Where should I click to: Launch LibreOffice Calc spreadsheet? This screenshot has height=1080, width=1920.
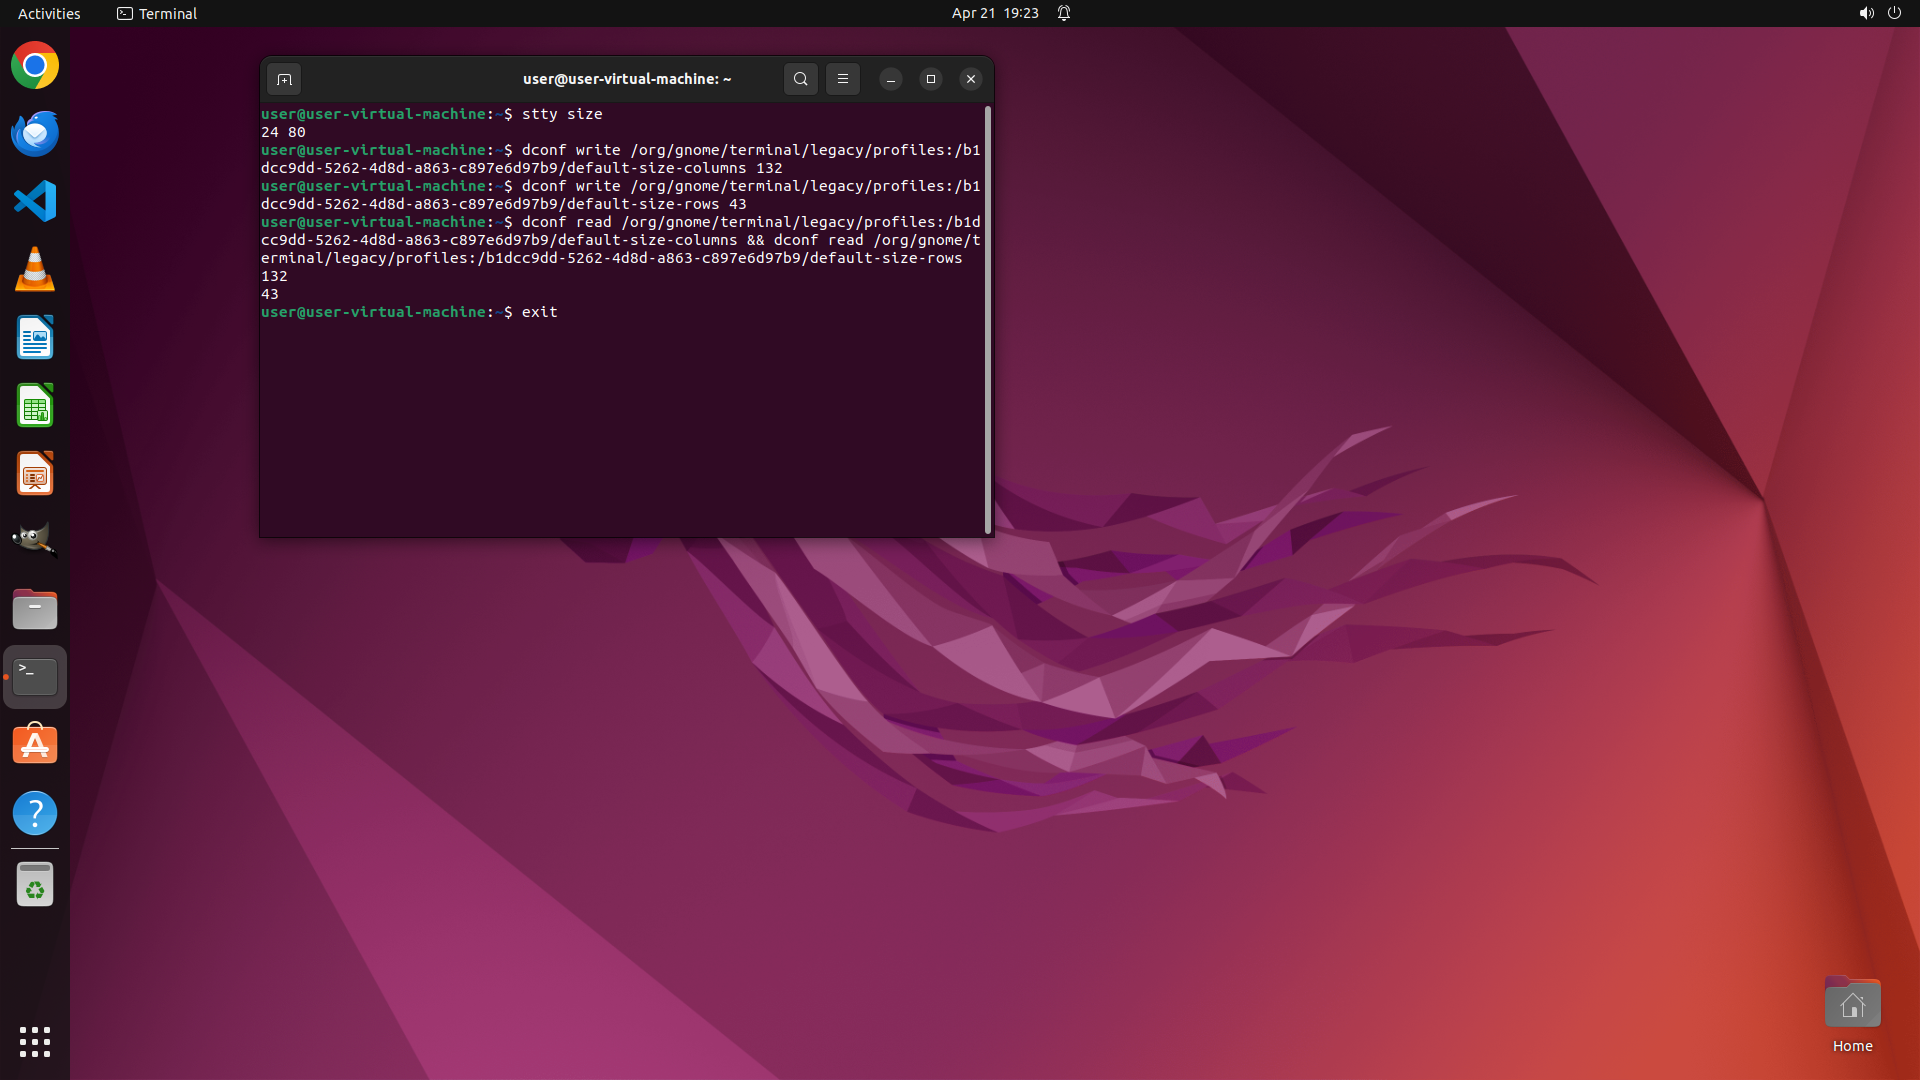[35, 406]
